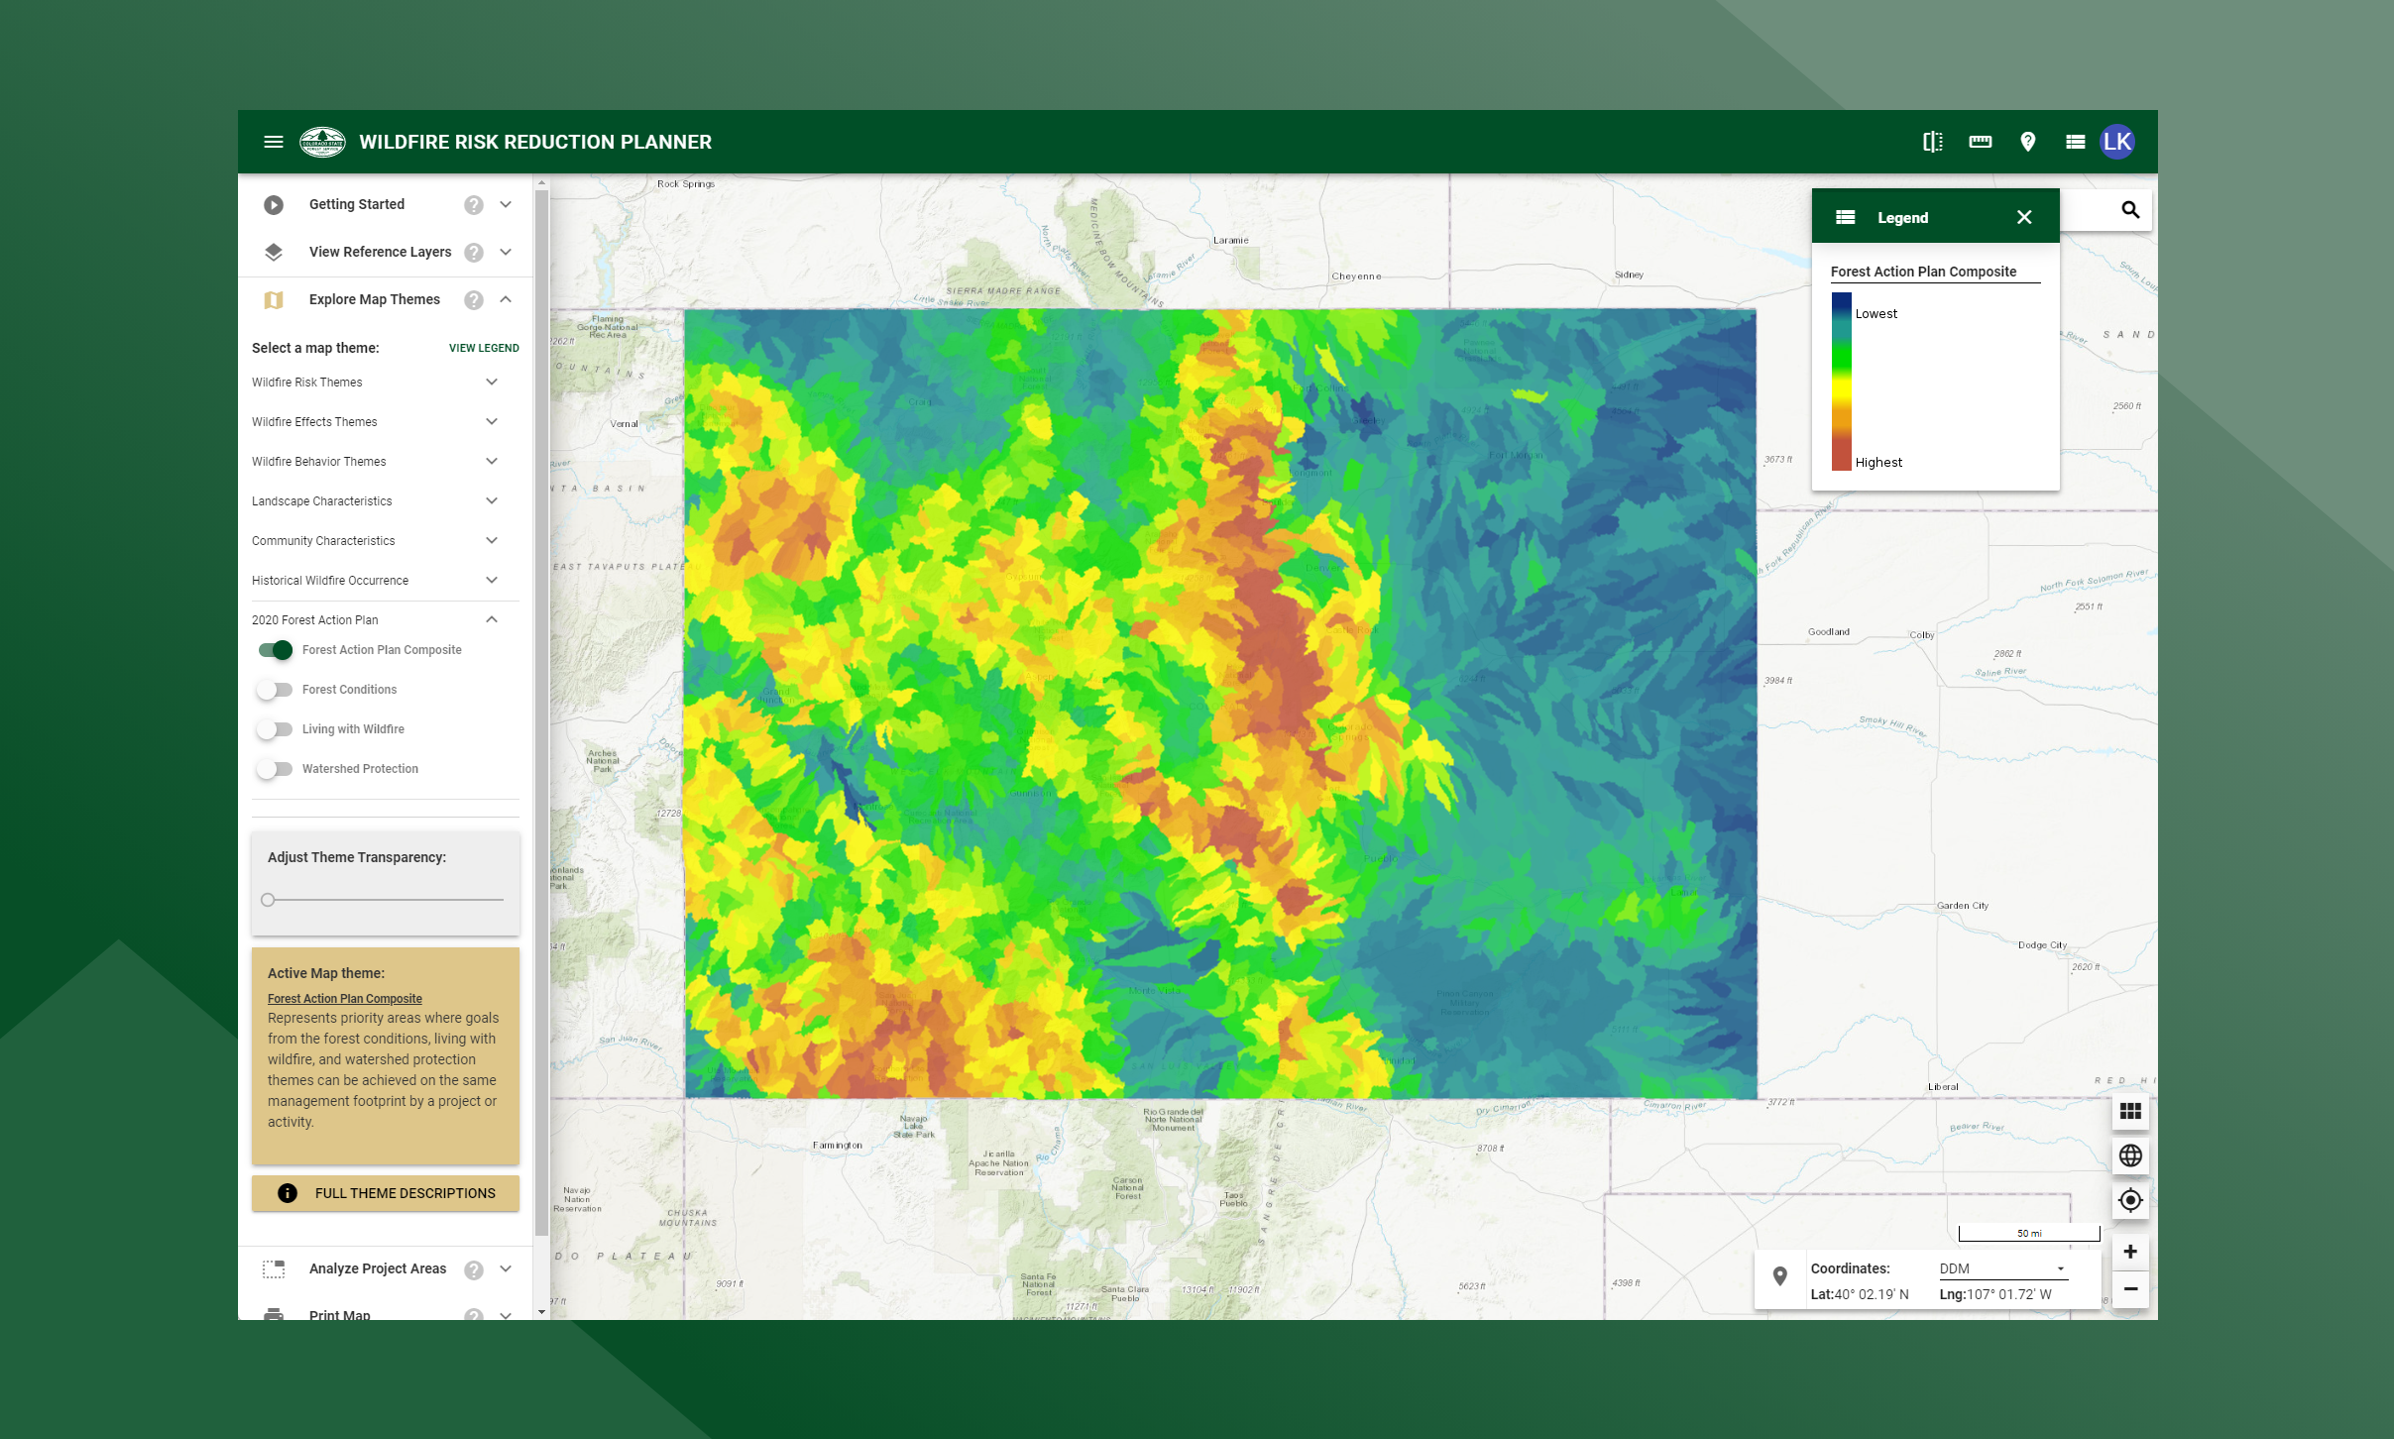Click the Print Map printer icon
This screenshot has width=2394, height=1439.
tap(273, 1314)
